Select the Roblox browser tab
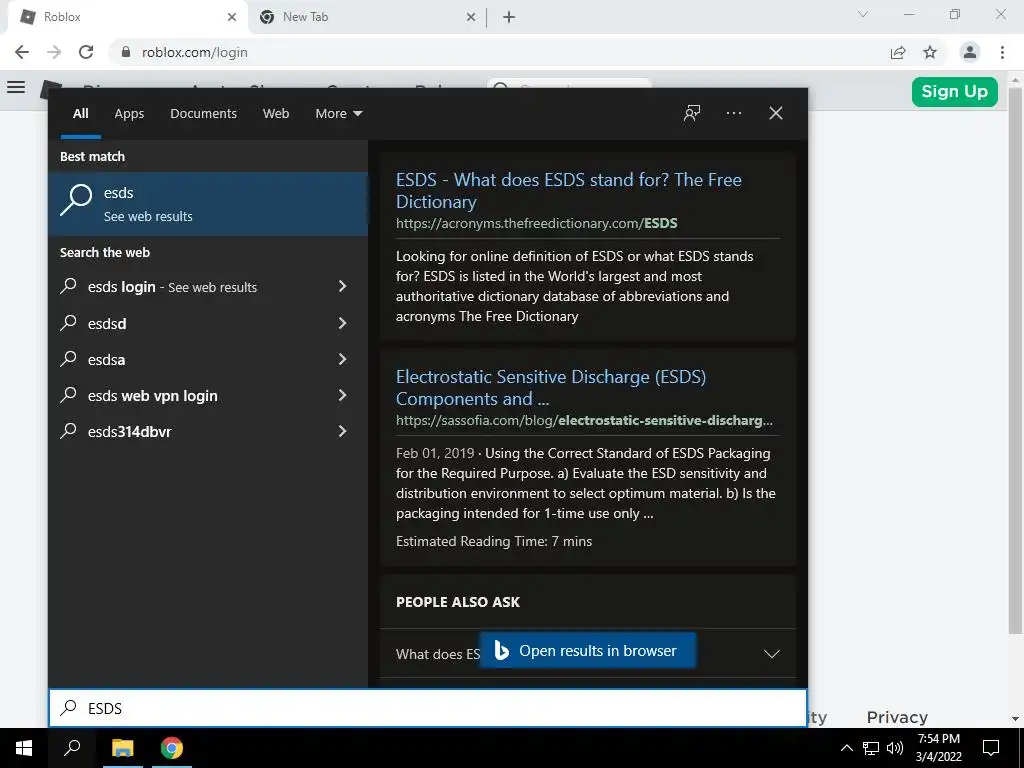Viewport: 1024px width, 768px height. tap(127, 17)
